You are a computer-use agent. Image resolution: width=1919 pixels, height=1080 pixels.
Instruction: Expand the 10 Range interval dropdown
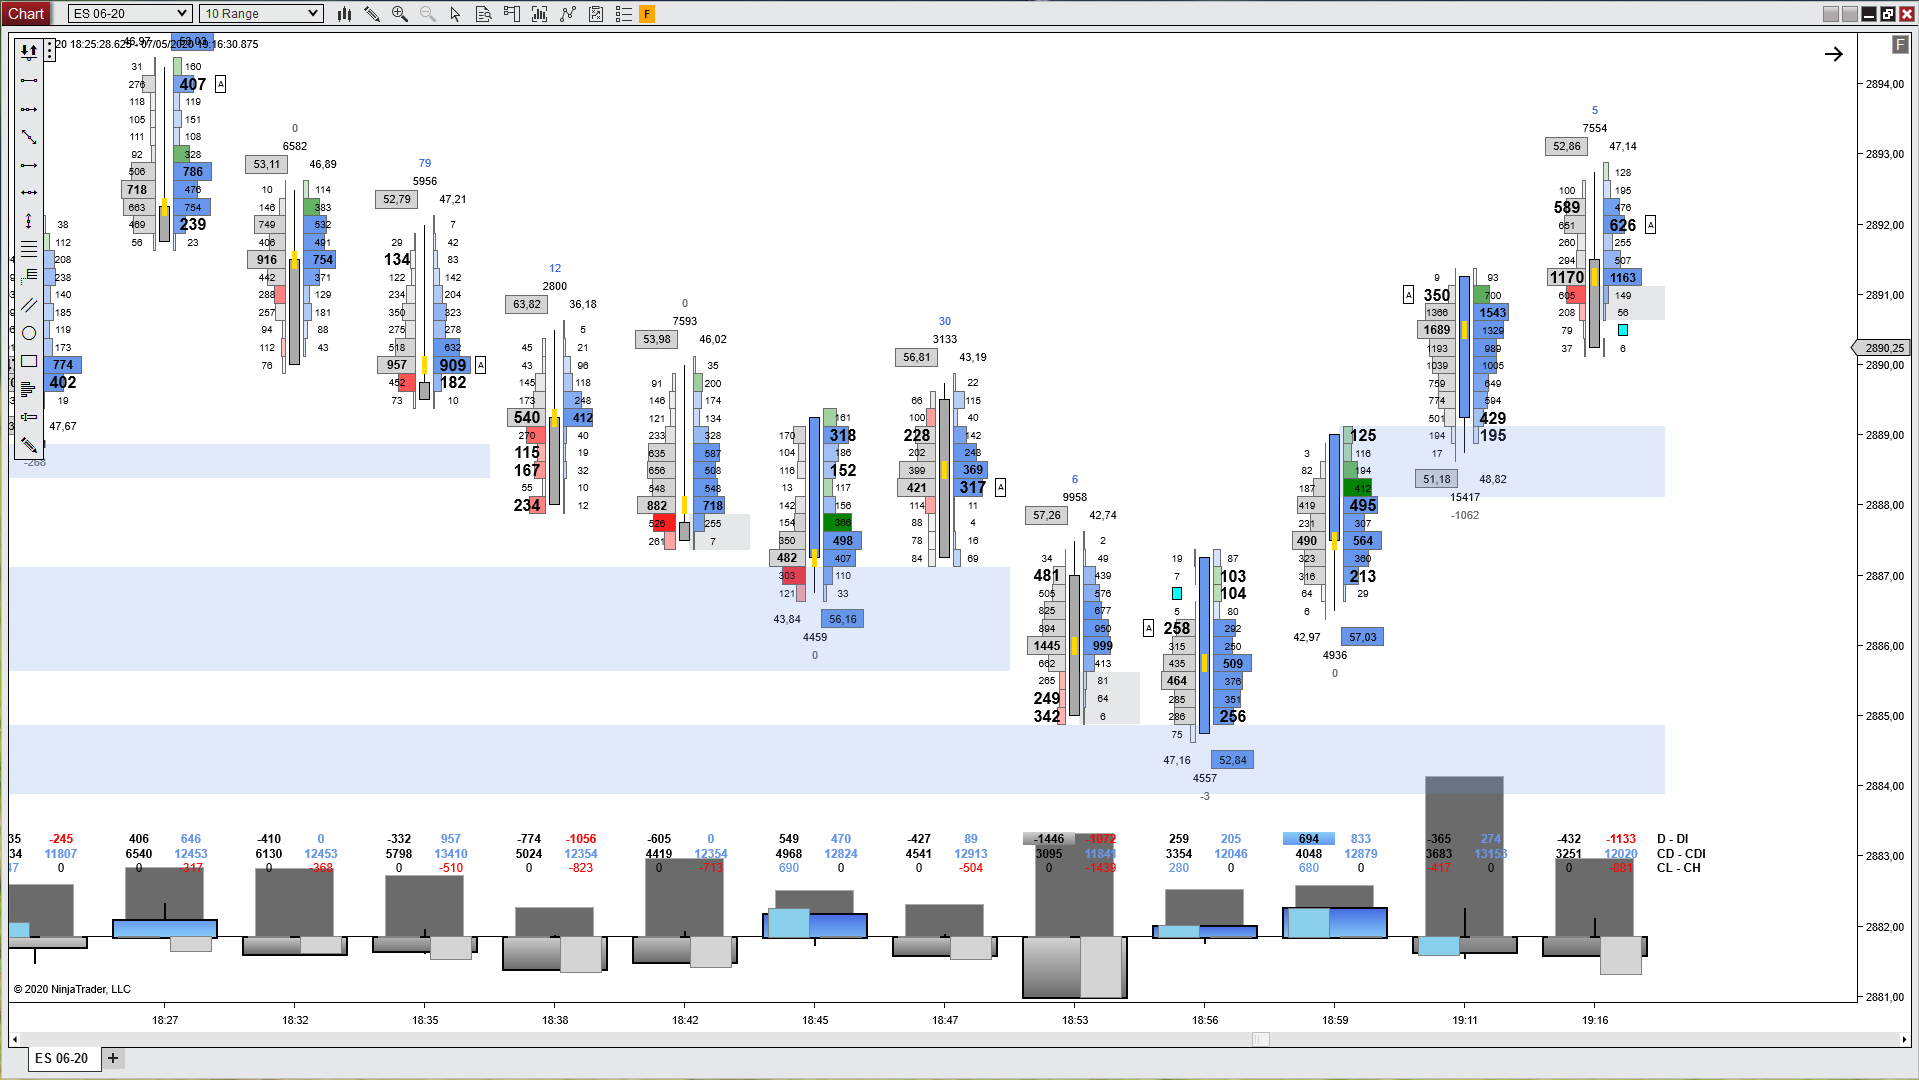(x=261, y=14)
